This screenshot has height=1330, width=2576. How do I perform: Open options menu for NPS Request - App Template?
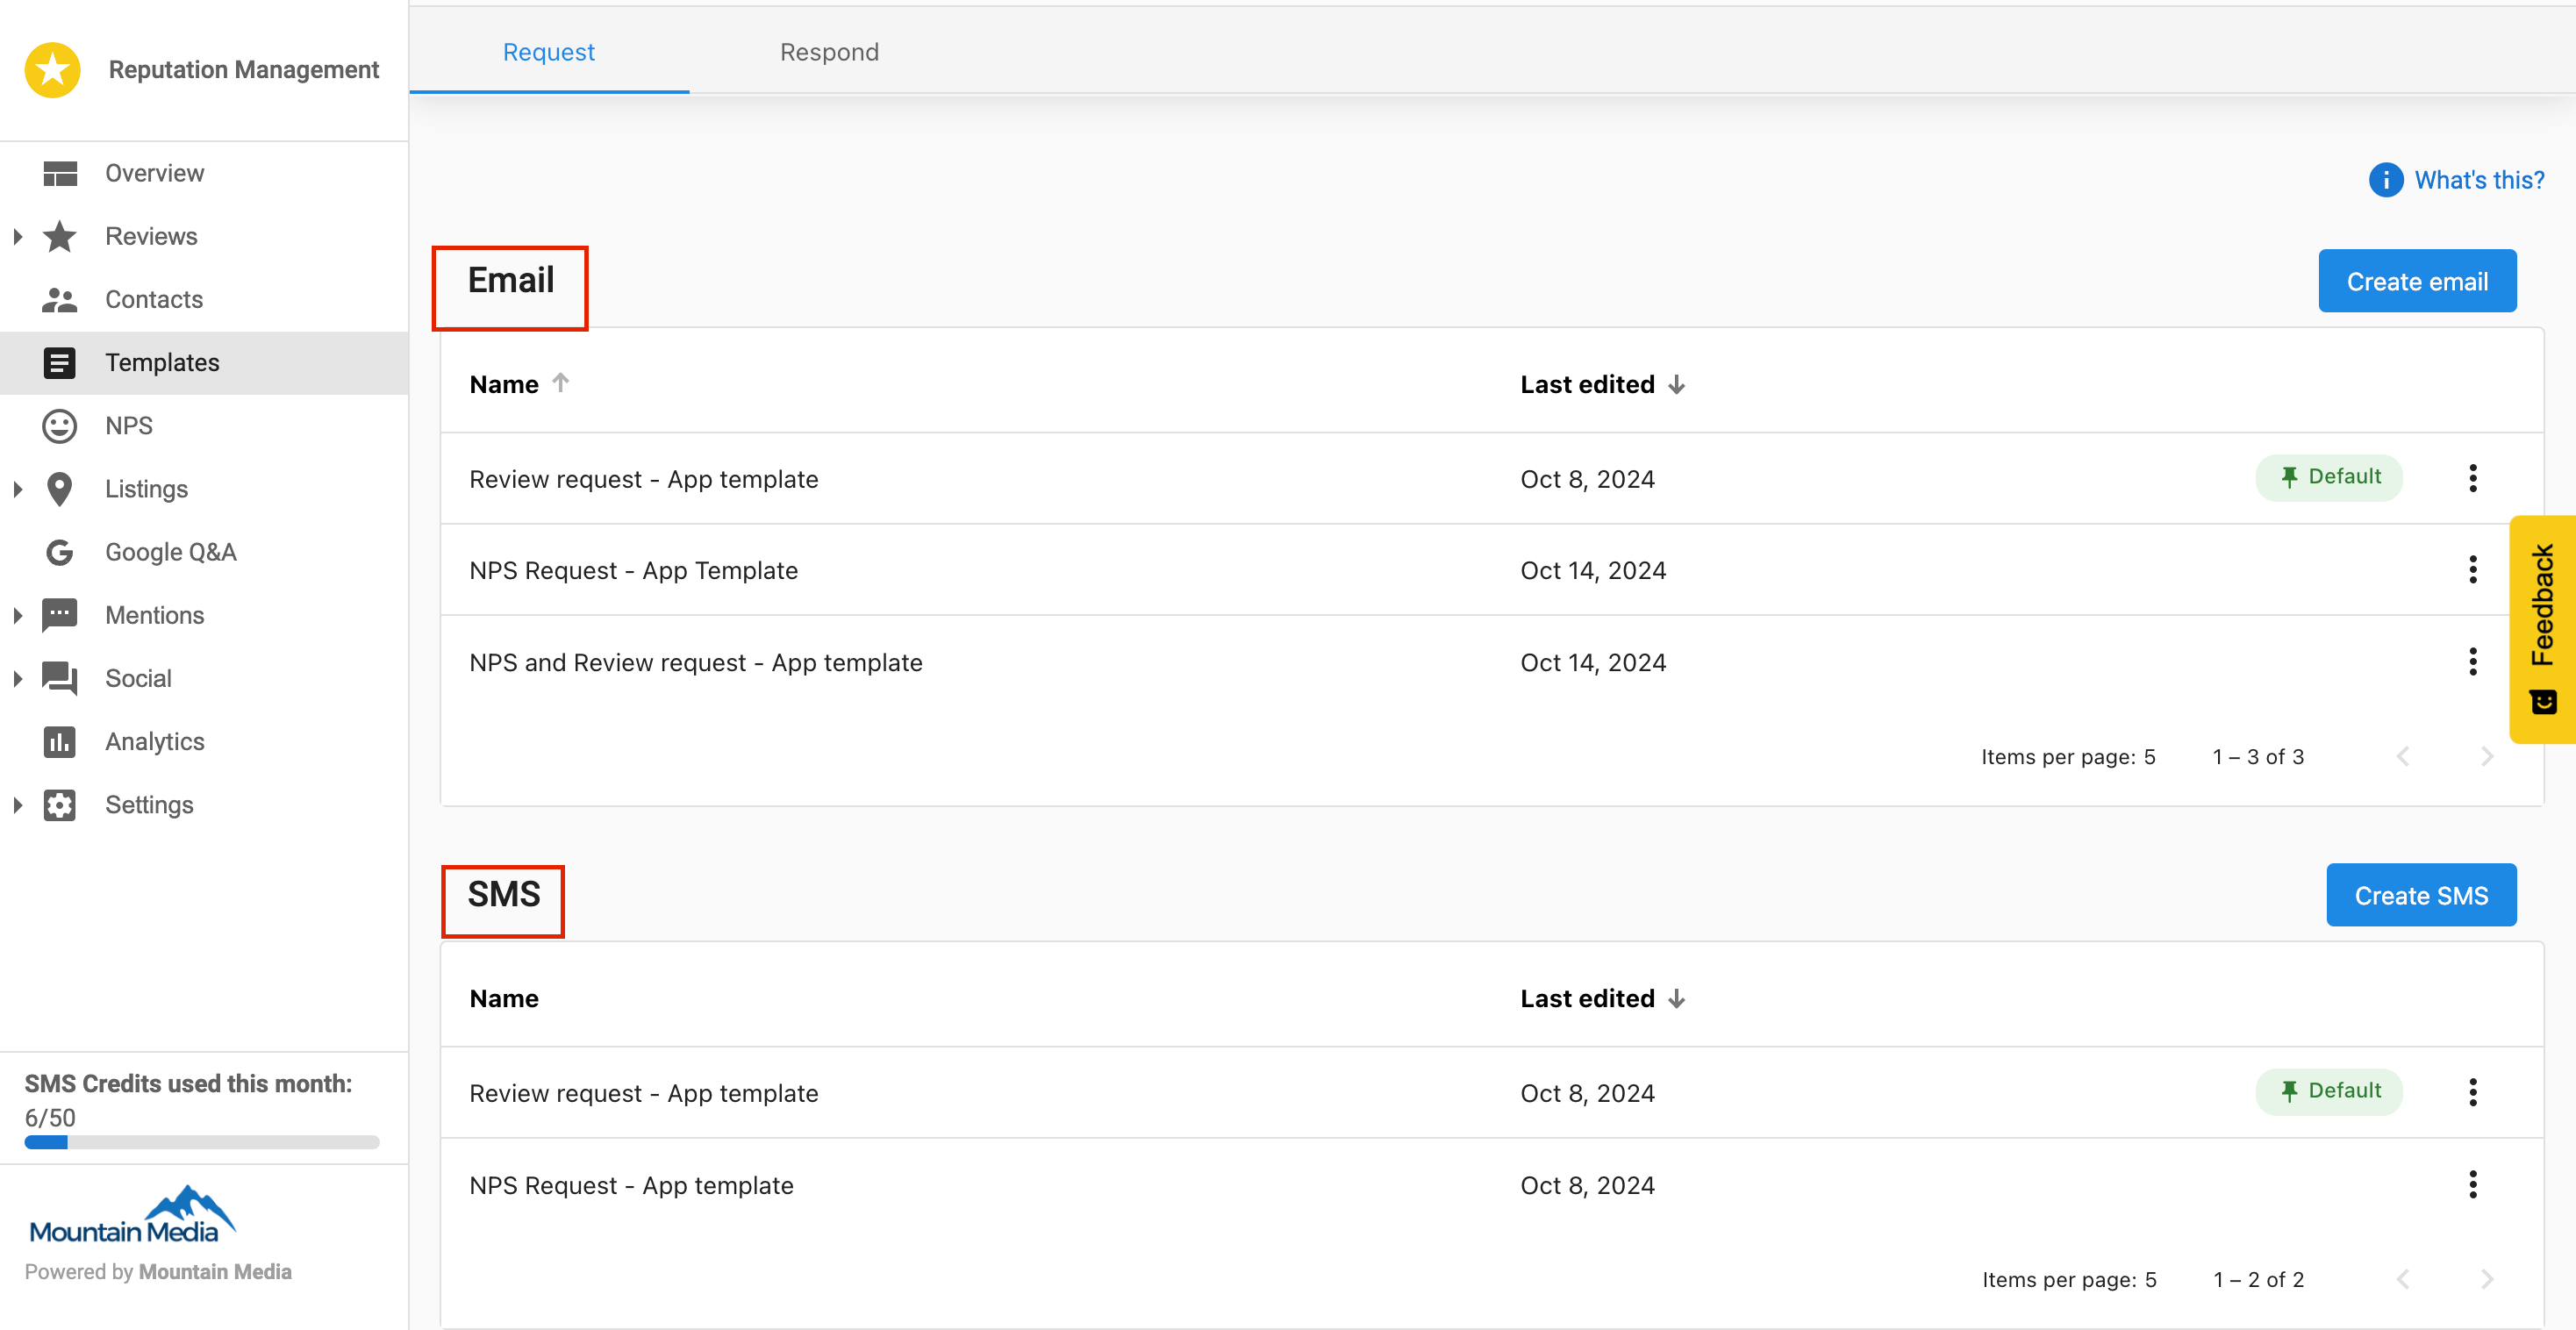2473,569
